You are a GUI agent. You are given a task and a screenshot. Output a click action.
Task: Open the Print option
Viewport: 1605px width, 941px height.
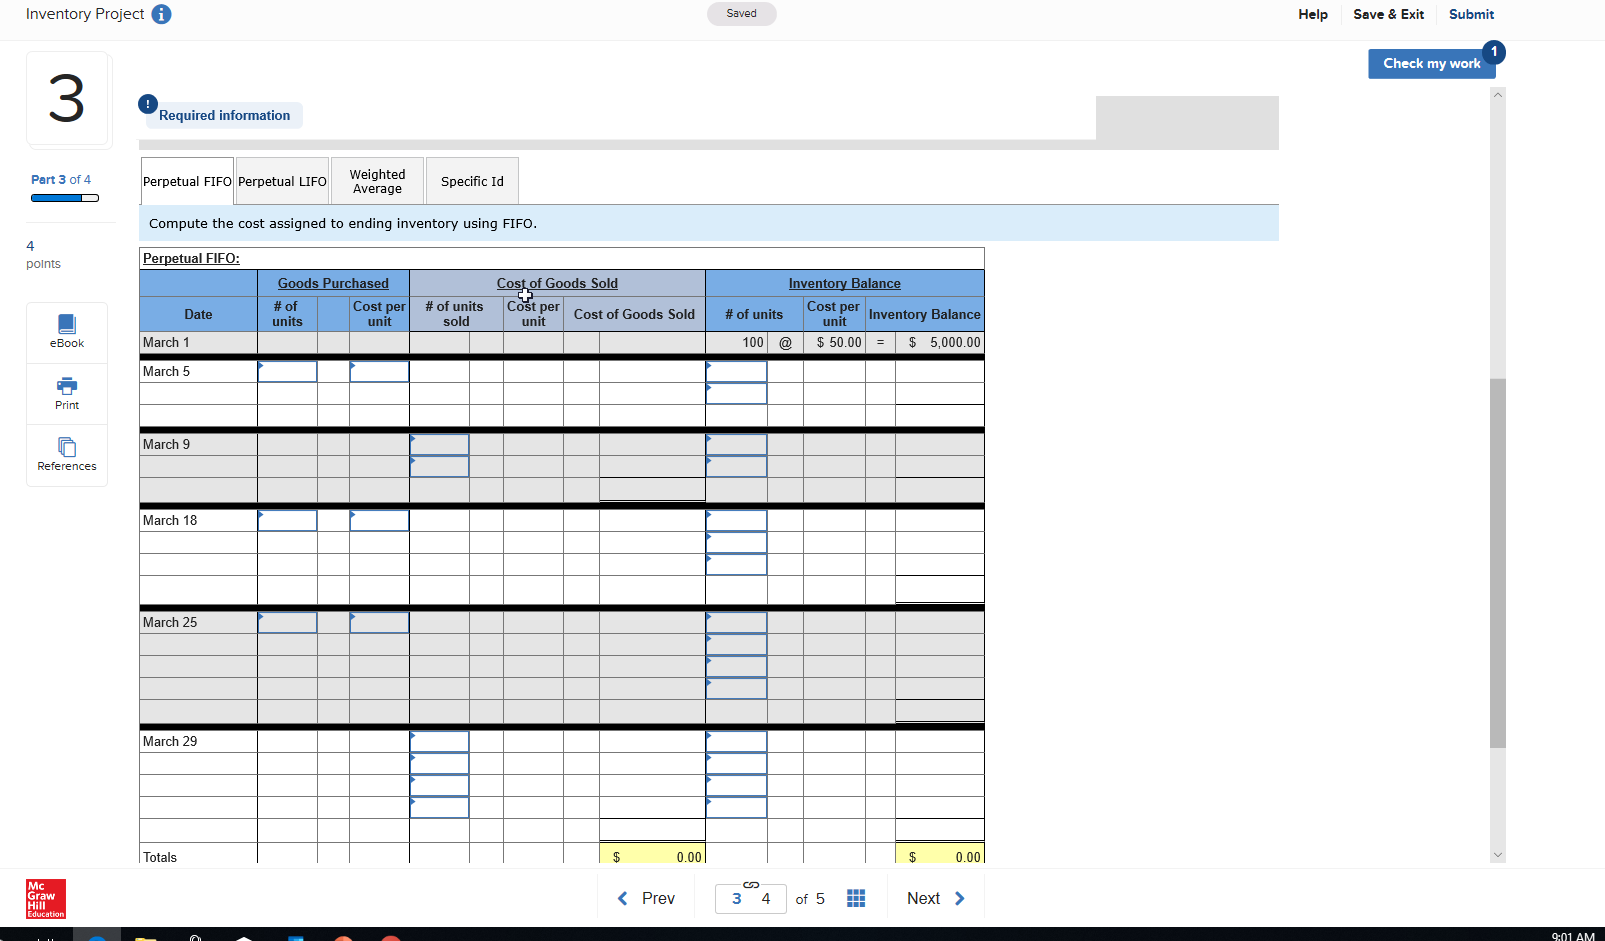(x=66, y=393)
